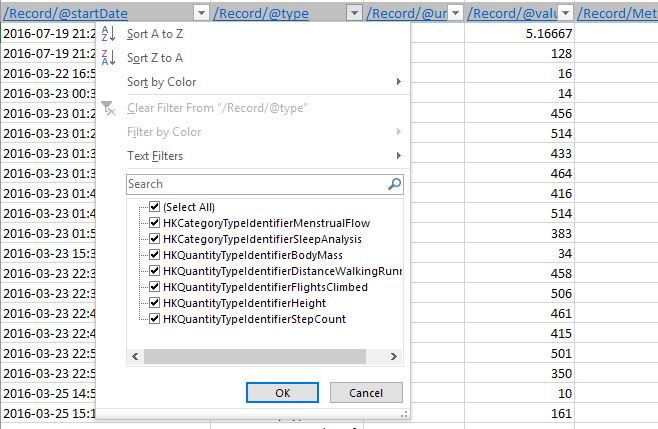
Task: Click the Cancel button
Action: point(366,392)
